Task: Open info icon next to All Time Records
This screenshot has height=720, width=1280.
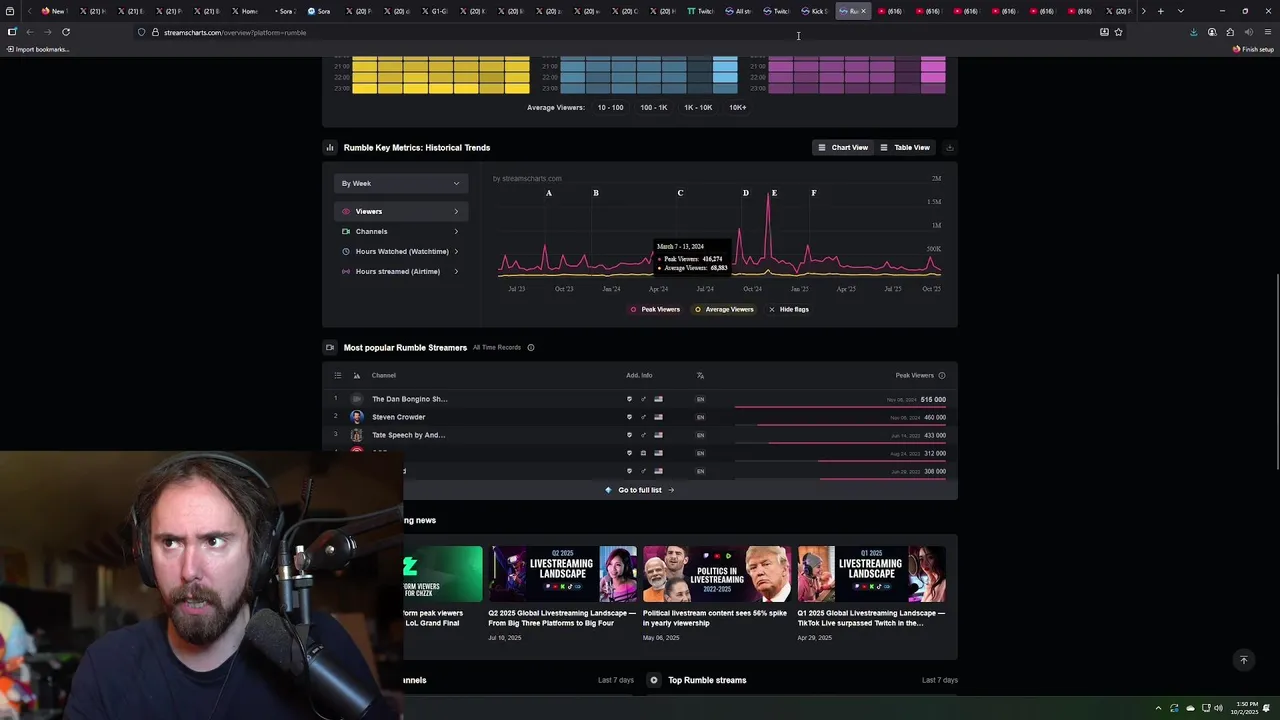Action: (531, 348)
